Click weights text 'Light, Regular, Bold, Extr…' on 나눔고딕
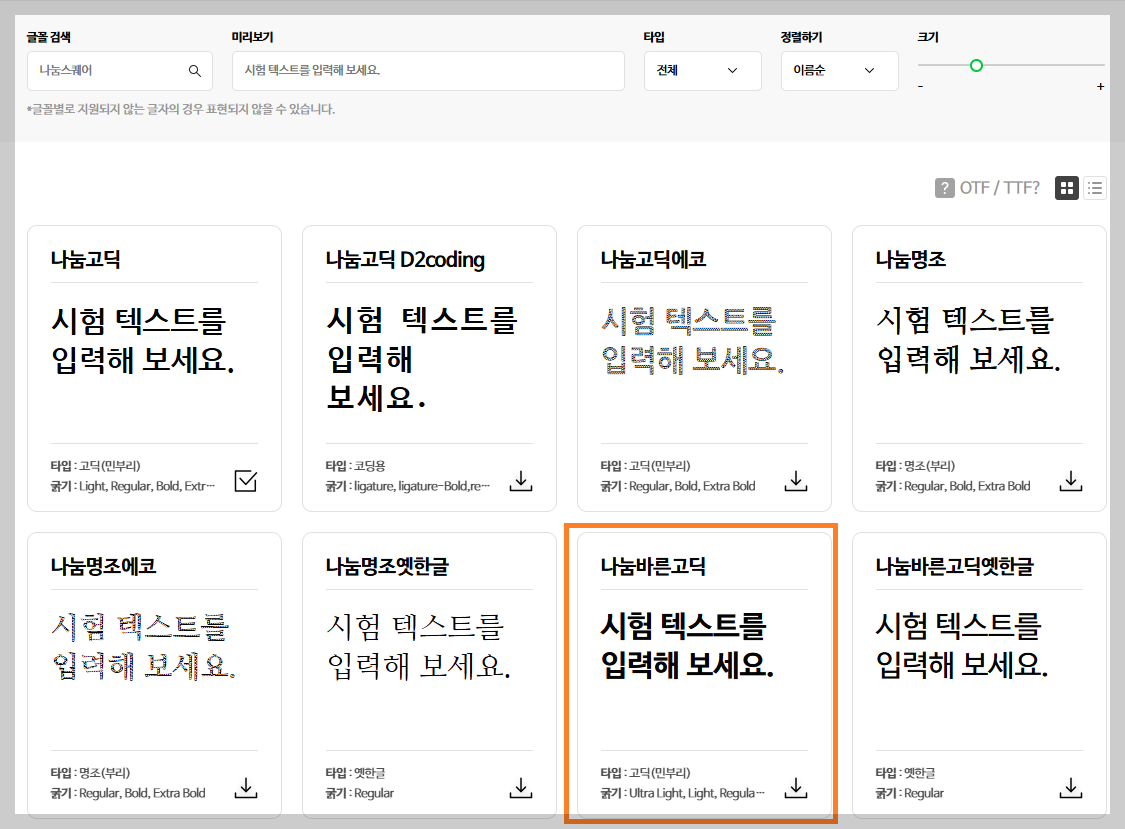This screenshot has width=1125, height=829. click(146, 486)
